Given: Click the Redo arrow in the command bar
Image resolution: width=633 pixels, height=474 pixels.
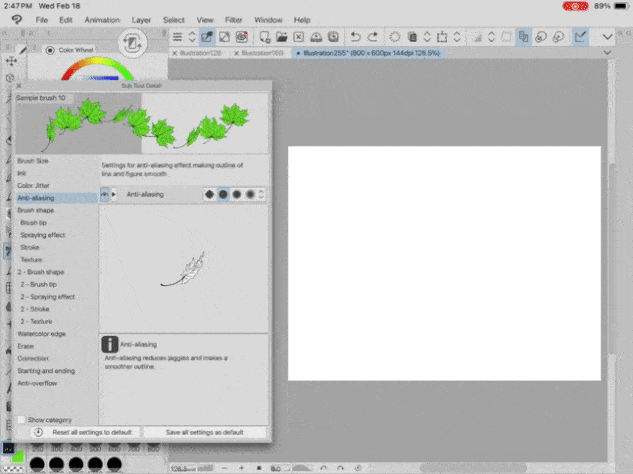Looking at the screenshot, I should pyautogui.click(x=373, y=37).
